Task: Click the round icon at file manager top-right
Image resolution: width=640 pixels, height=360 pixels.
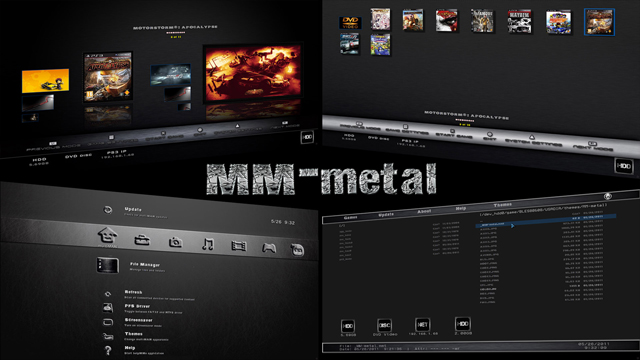Action: coord(608,196)
